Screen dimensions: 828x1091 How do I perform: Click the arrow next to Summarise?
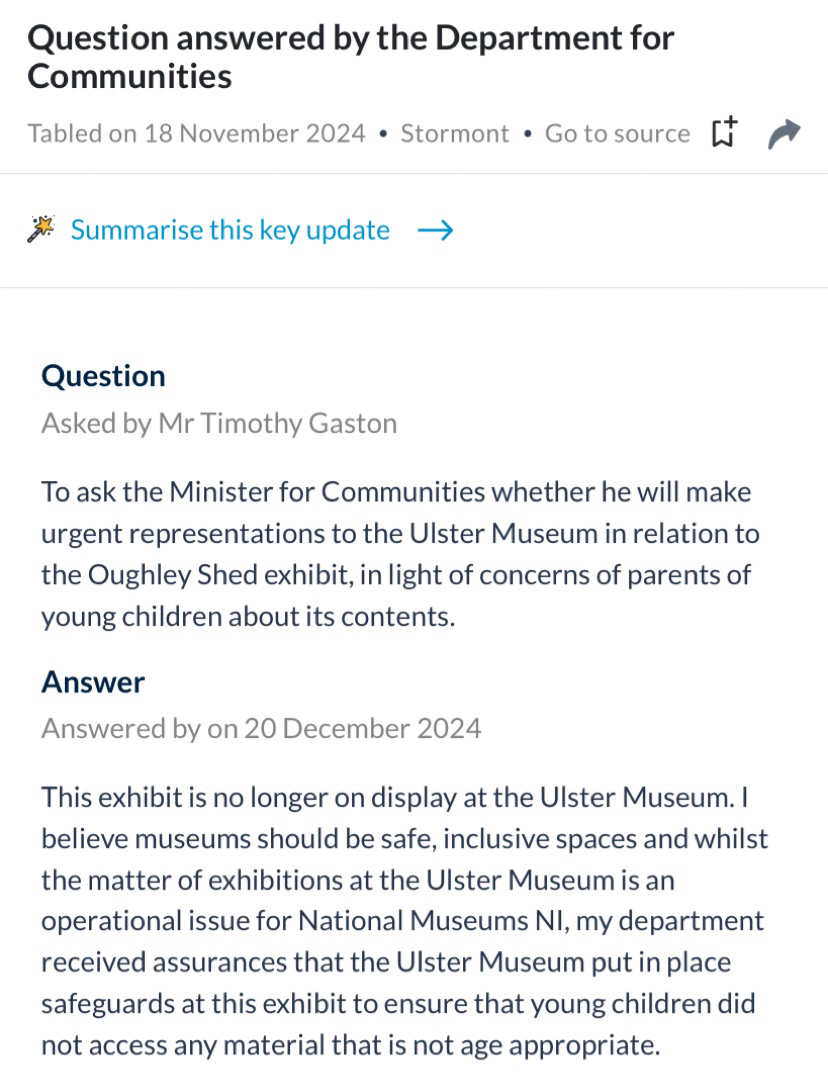[x=435, y=231]
